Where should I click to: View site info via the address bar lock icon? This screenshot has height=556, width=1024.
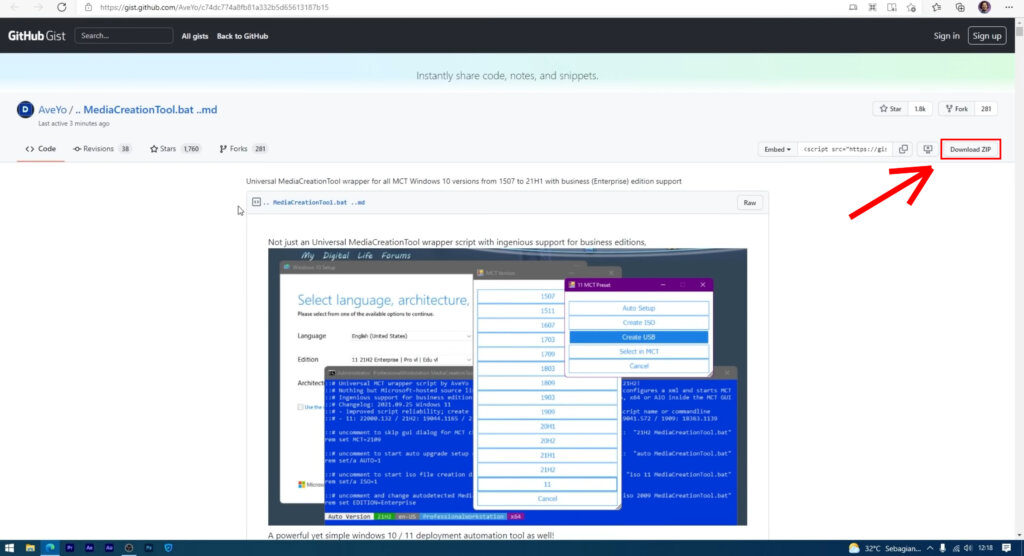click(x=88, y=7)
